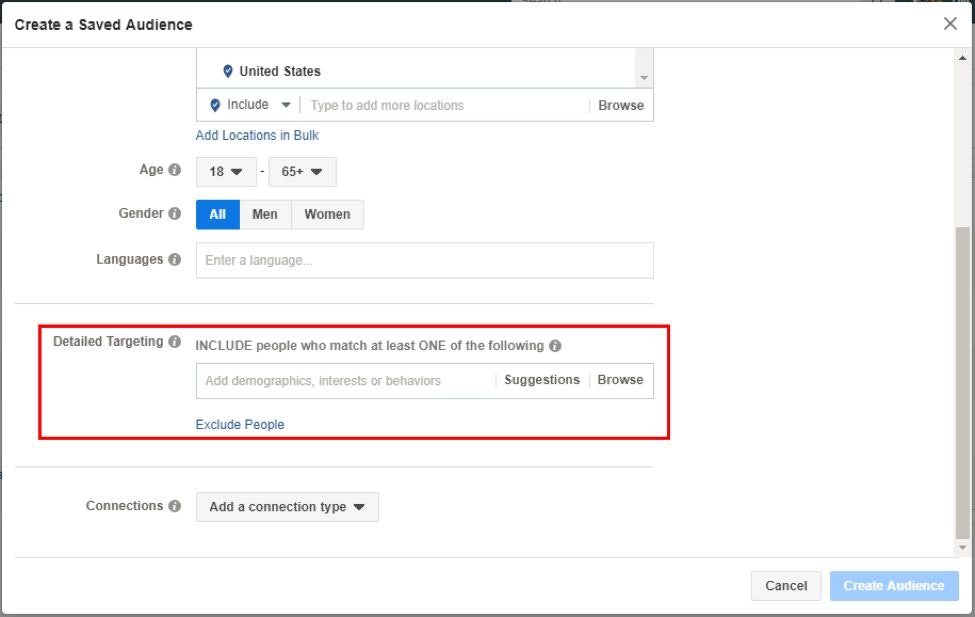
Task: Select All genders option
Action: (x=217, y=215)
